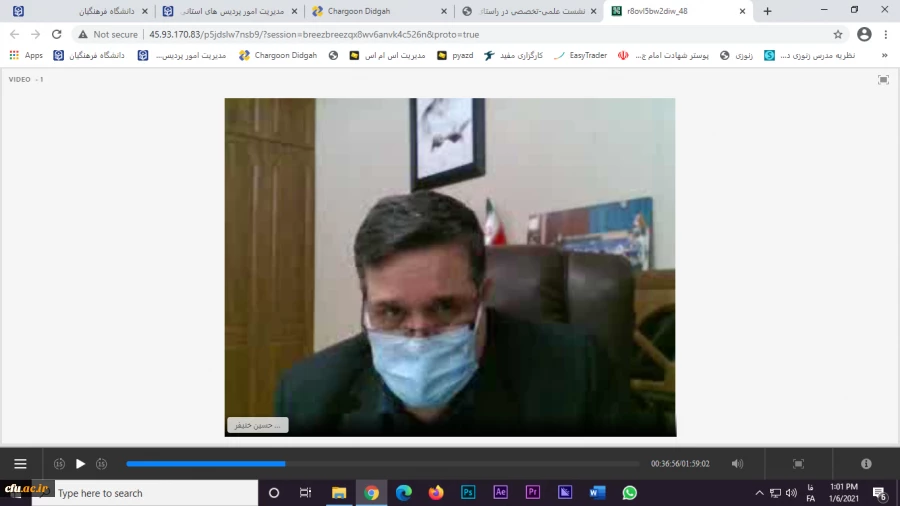
Task: Maximize the video pod at top right
Action: 883,79
